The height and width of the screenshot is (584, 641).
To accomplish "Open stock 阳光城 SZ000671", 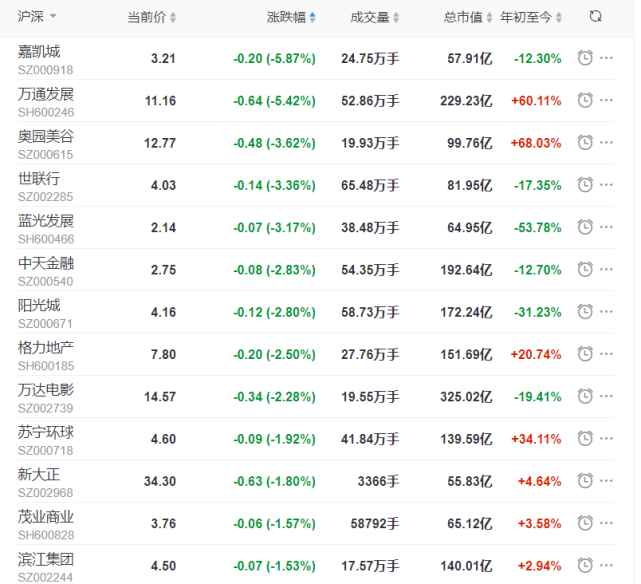I will [x=45, y=313].
